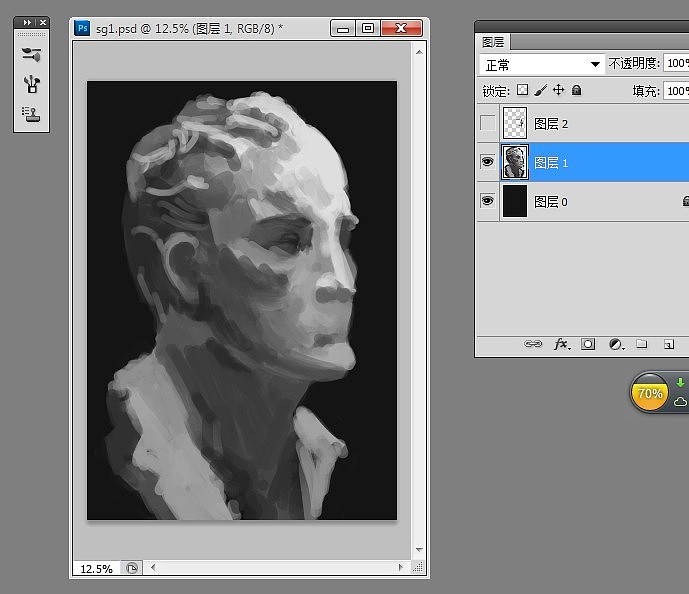
Task: Click the cloud icon on floating widget
Action: (x=681, y=401)
